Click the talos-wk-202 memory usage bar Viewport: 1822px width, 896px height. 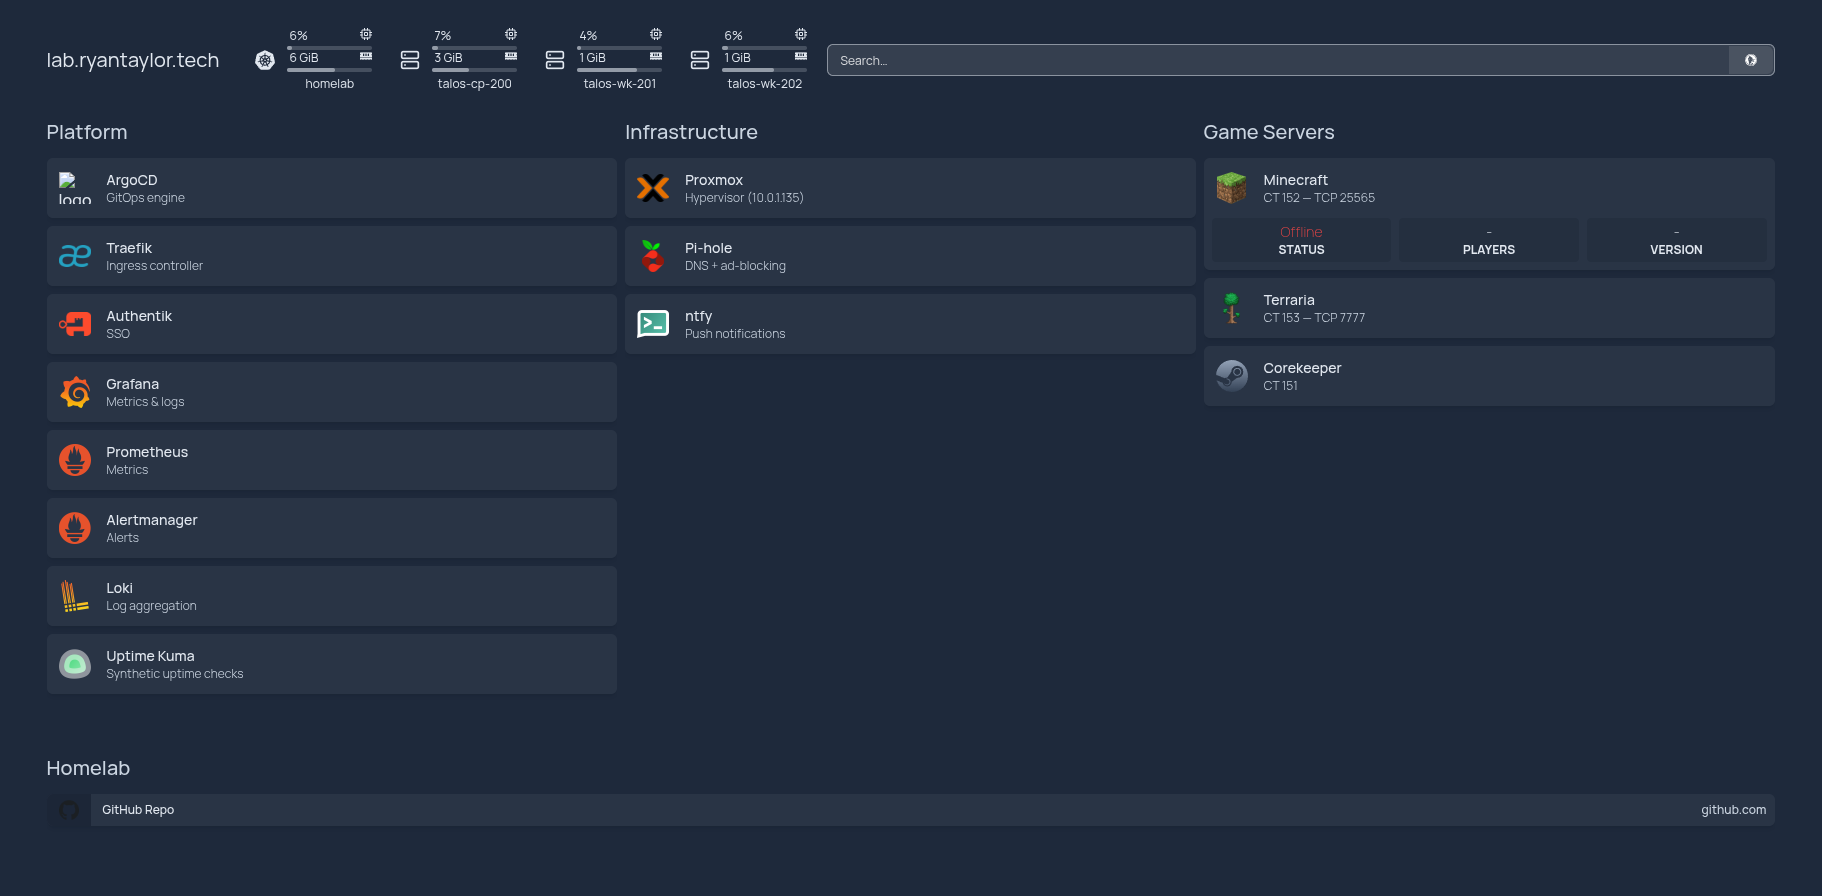(765, 69)
